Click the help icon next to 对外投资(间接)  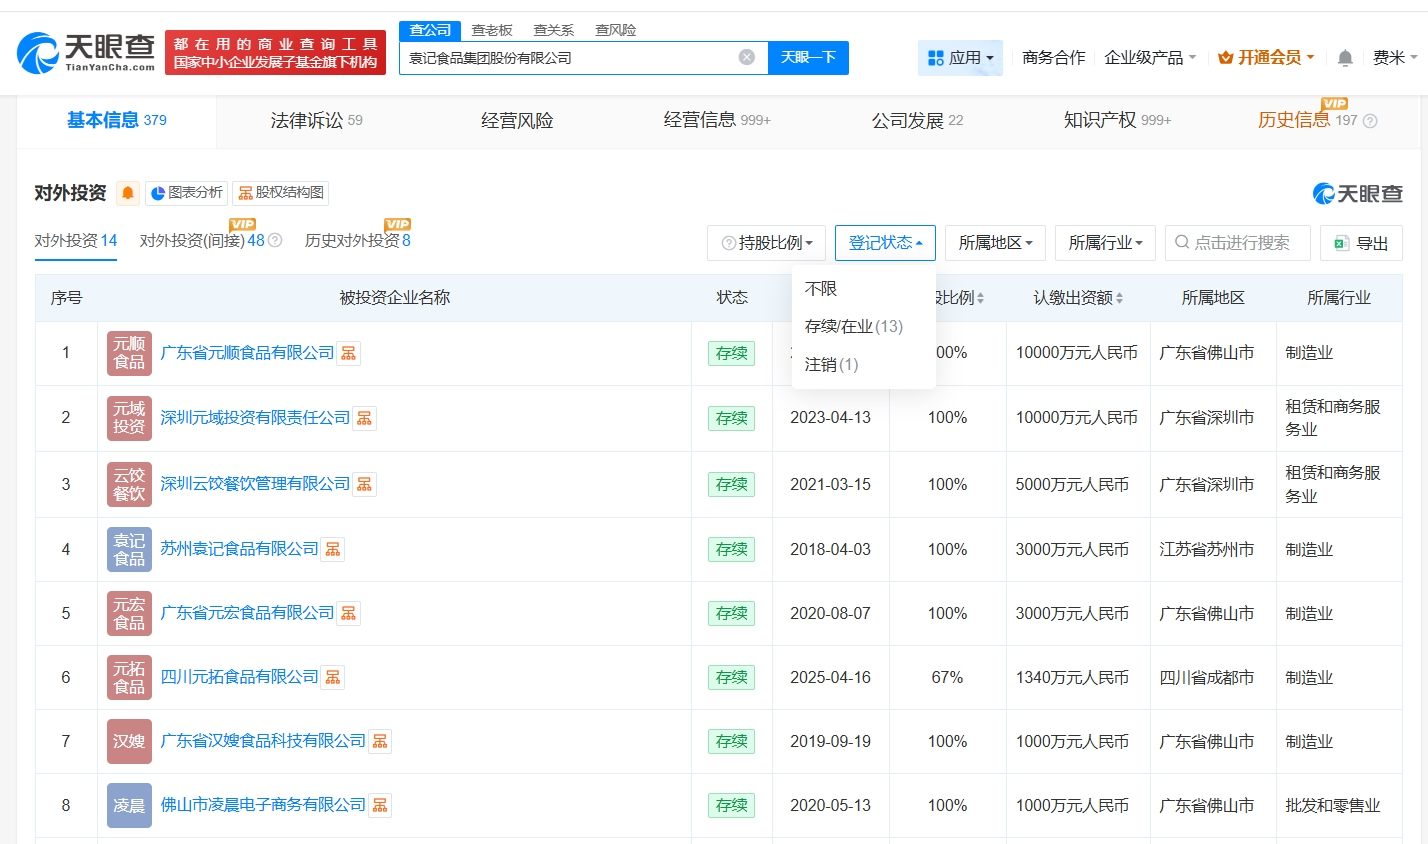pos(276,241)
